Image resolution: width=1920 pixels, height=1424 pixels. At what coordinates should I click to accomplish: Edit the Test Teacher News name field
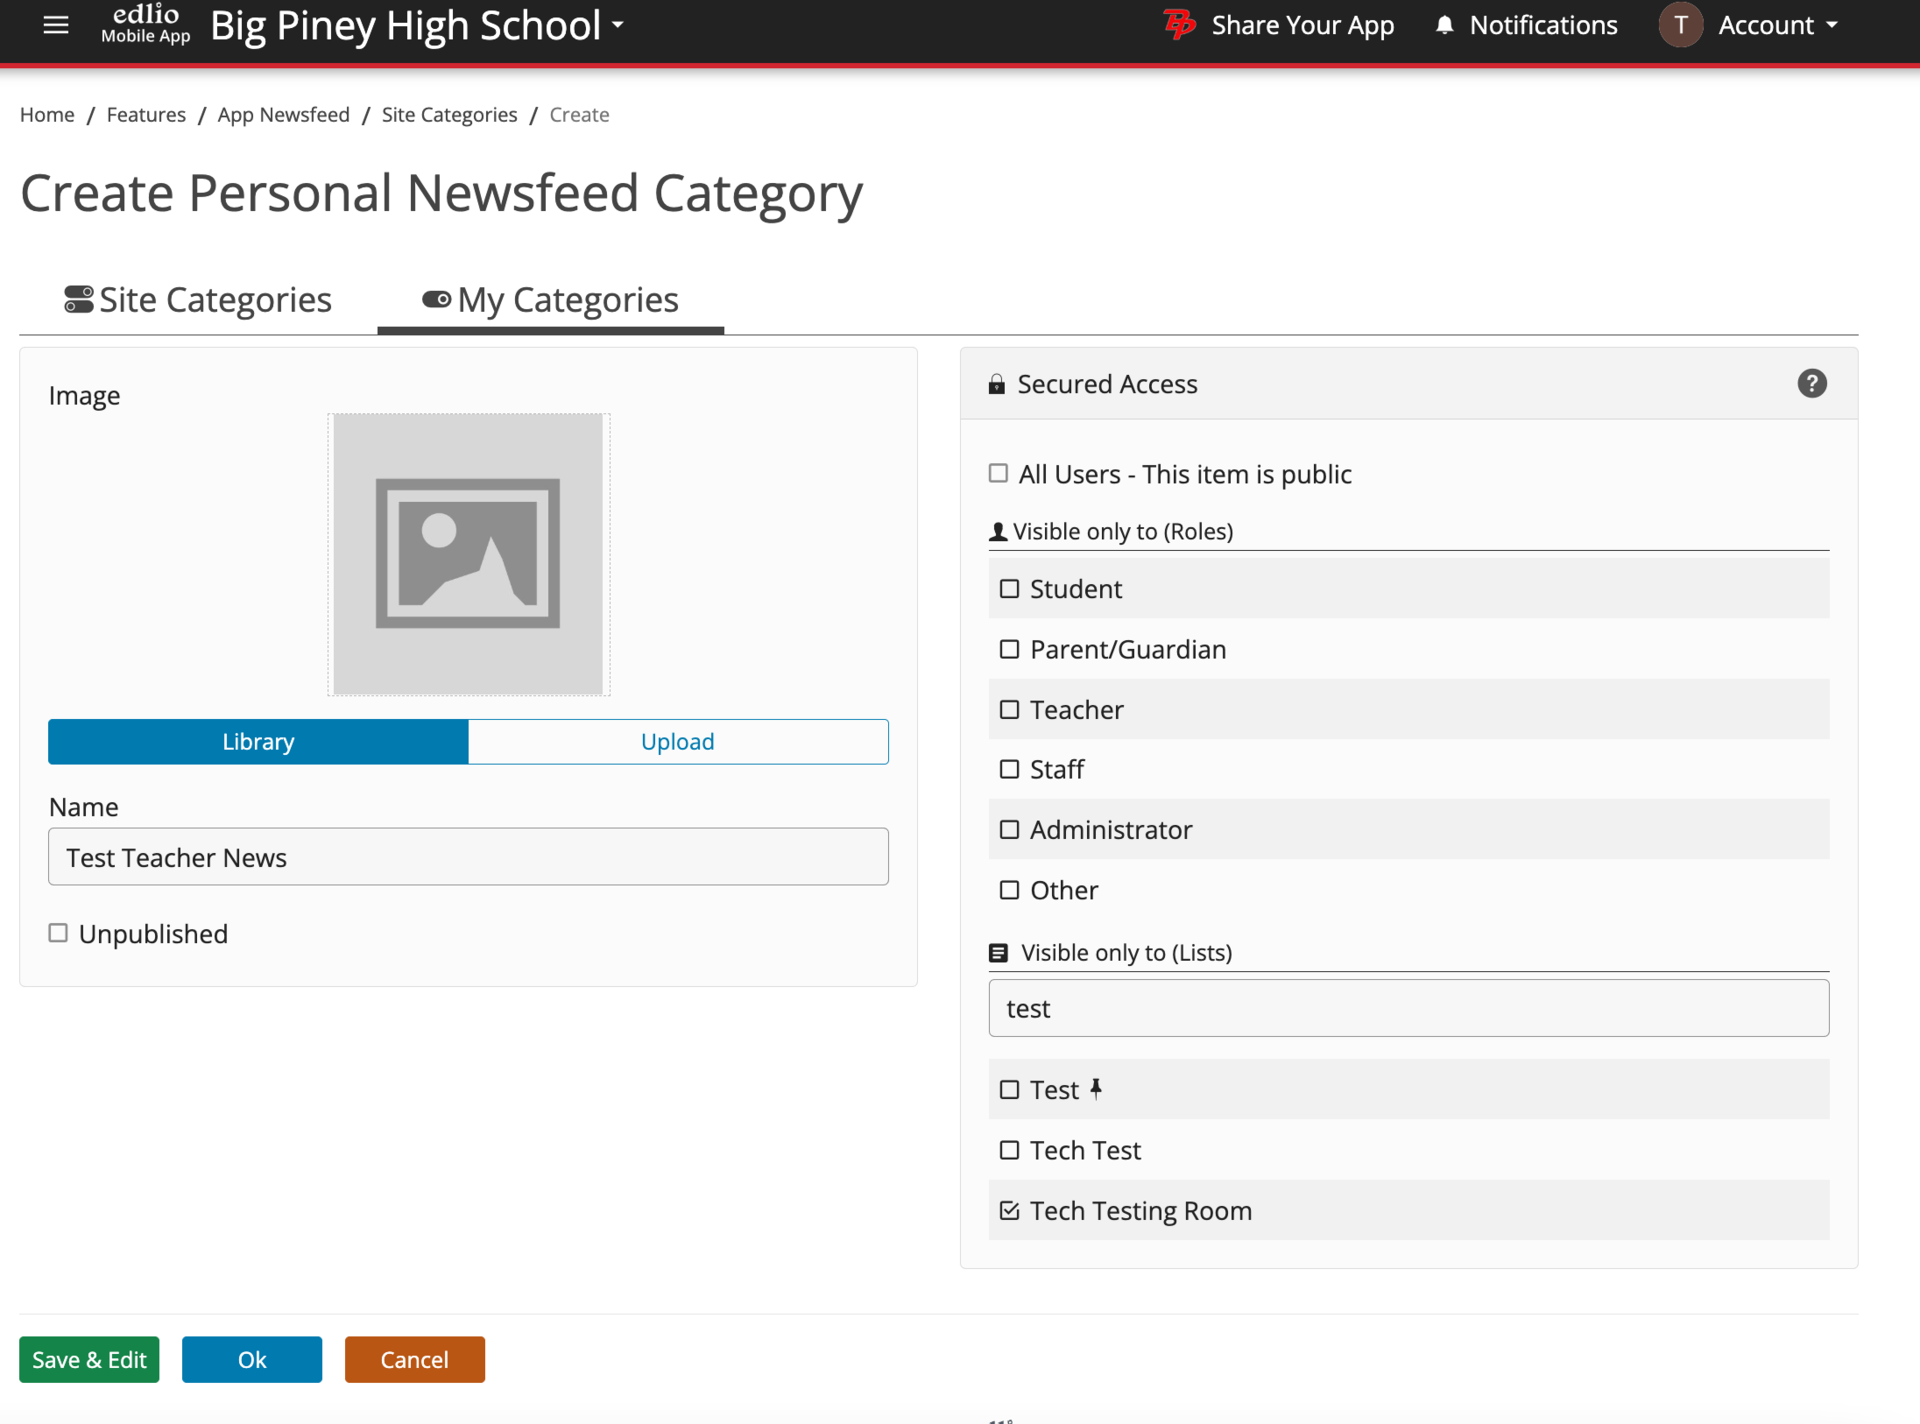click(x=468, y=857)
